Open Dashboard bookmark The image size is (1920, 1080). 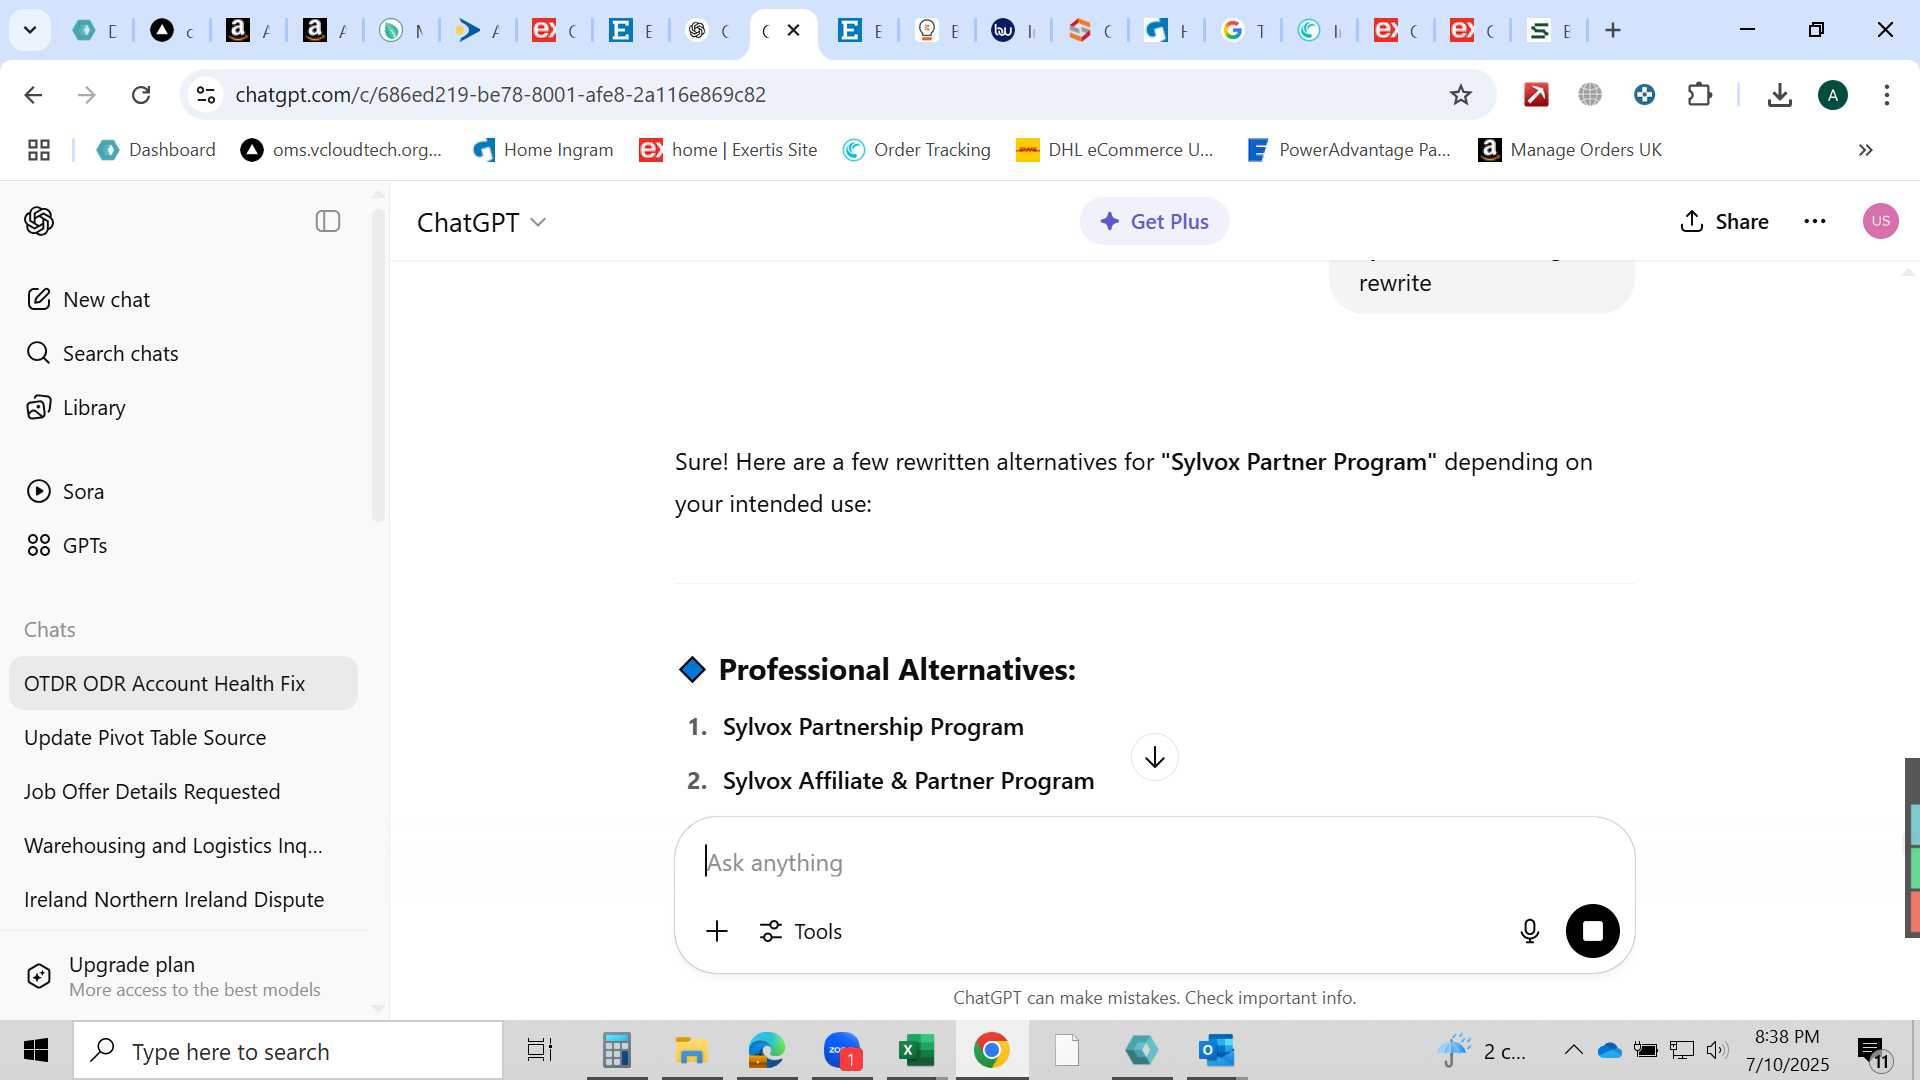[156, 150]
